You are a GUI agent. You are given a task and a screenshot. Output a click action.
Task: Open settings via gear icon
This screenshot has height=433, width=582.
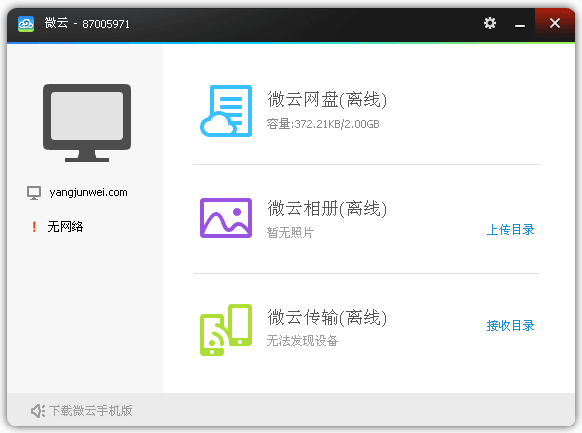(x=490, y=23)
